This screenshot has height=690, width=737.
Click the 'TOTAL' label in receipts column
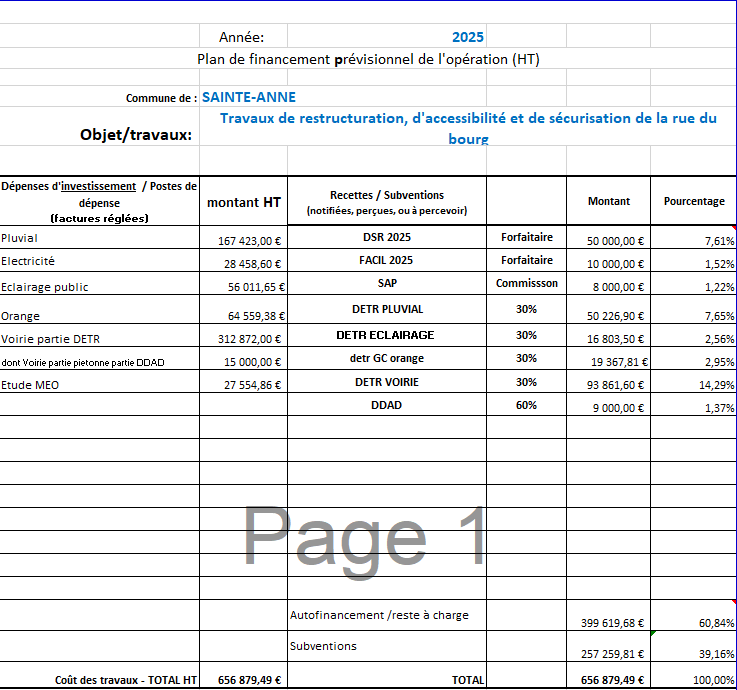tap(468, 680)
